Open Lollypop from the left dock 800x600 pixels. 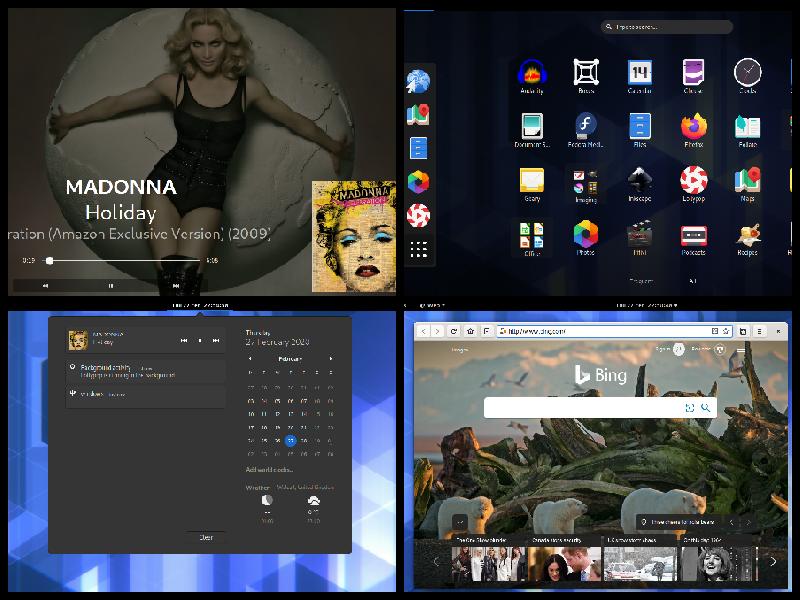pyautogui.click(x=418, y=215)
